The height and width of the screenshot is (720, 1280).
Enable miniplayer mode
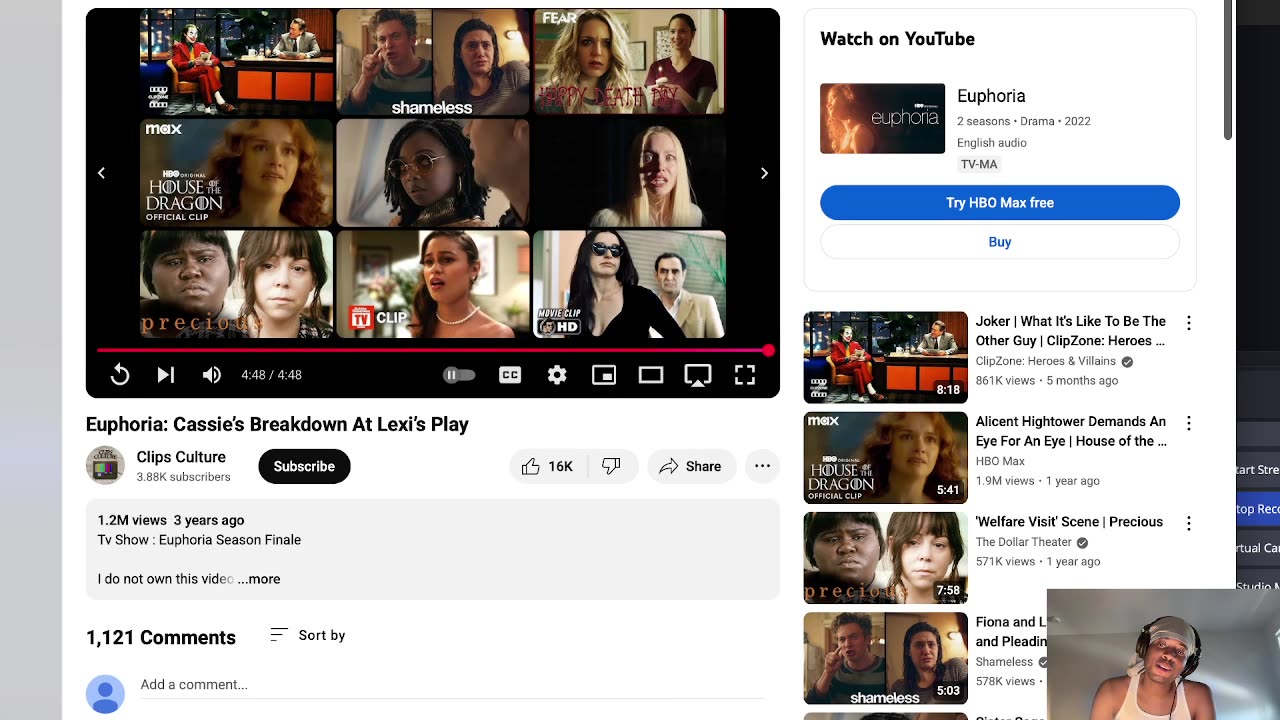pos(604,375)
